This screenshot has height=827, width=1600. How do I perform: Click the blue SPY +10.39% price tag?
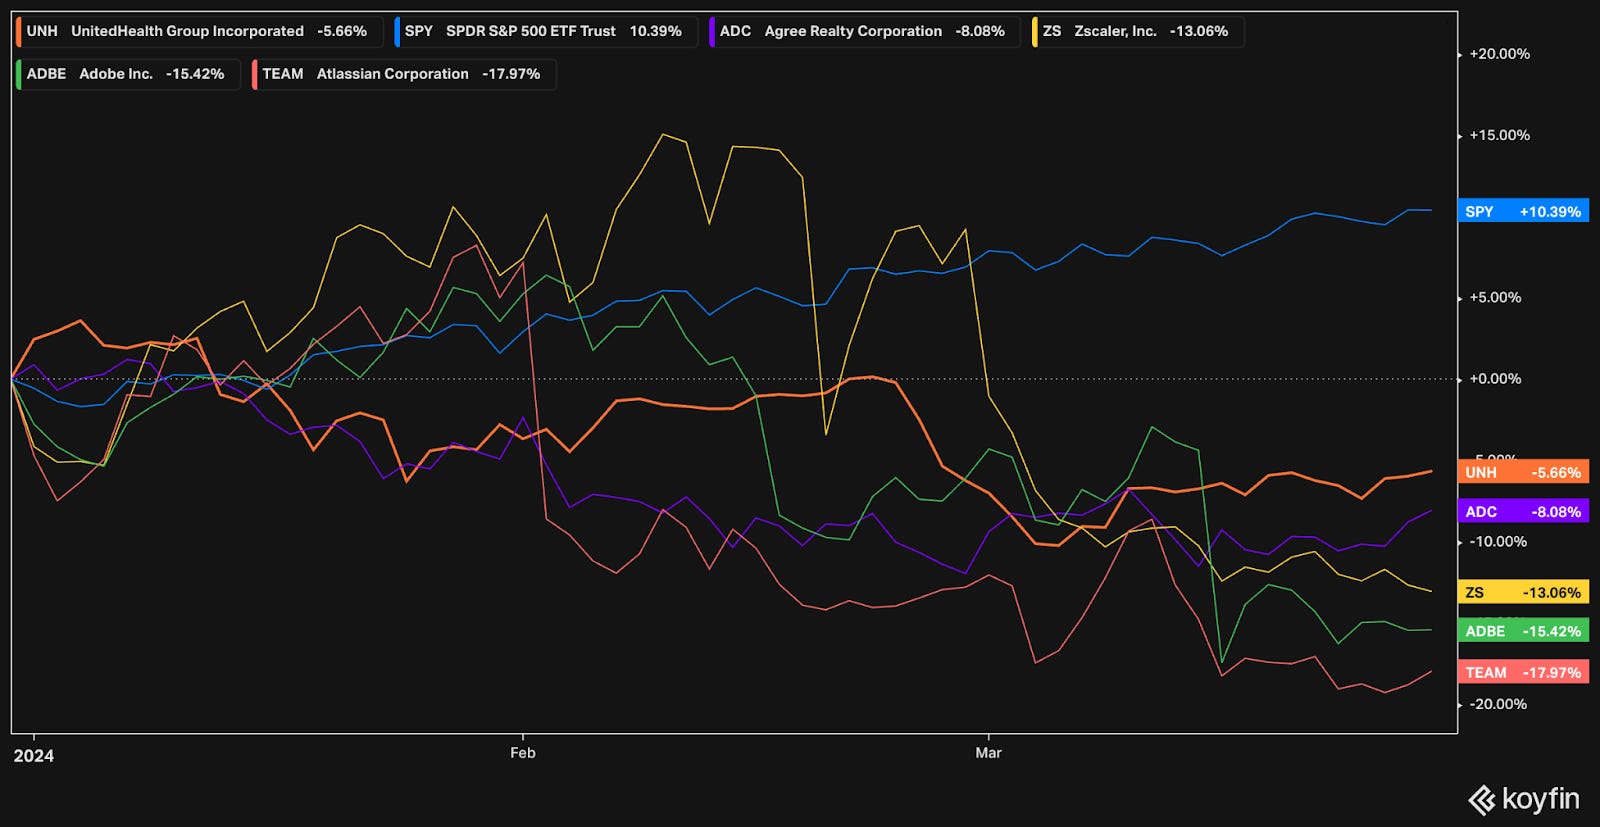[1523, 212]
